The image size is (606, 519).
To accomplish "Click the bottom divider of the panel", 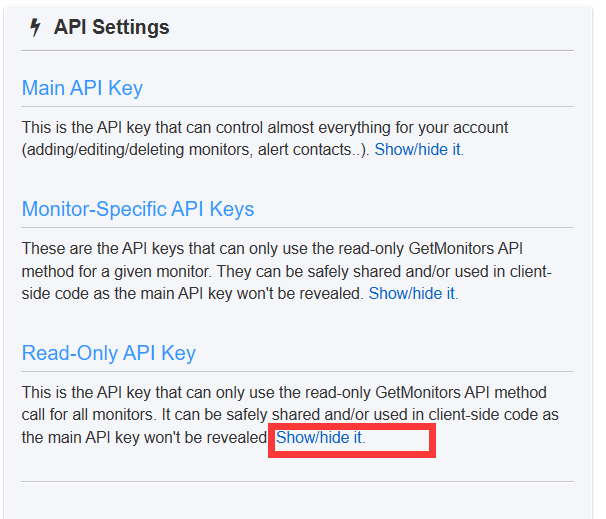I will 297,482.
